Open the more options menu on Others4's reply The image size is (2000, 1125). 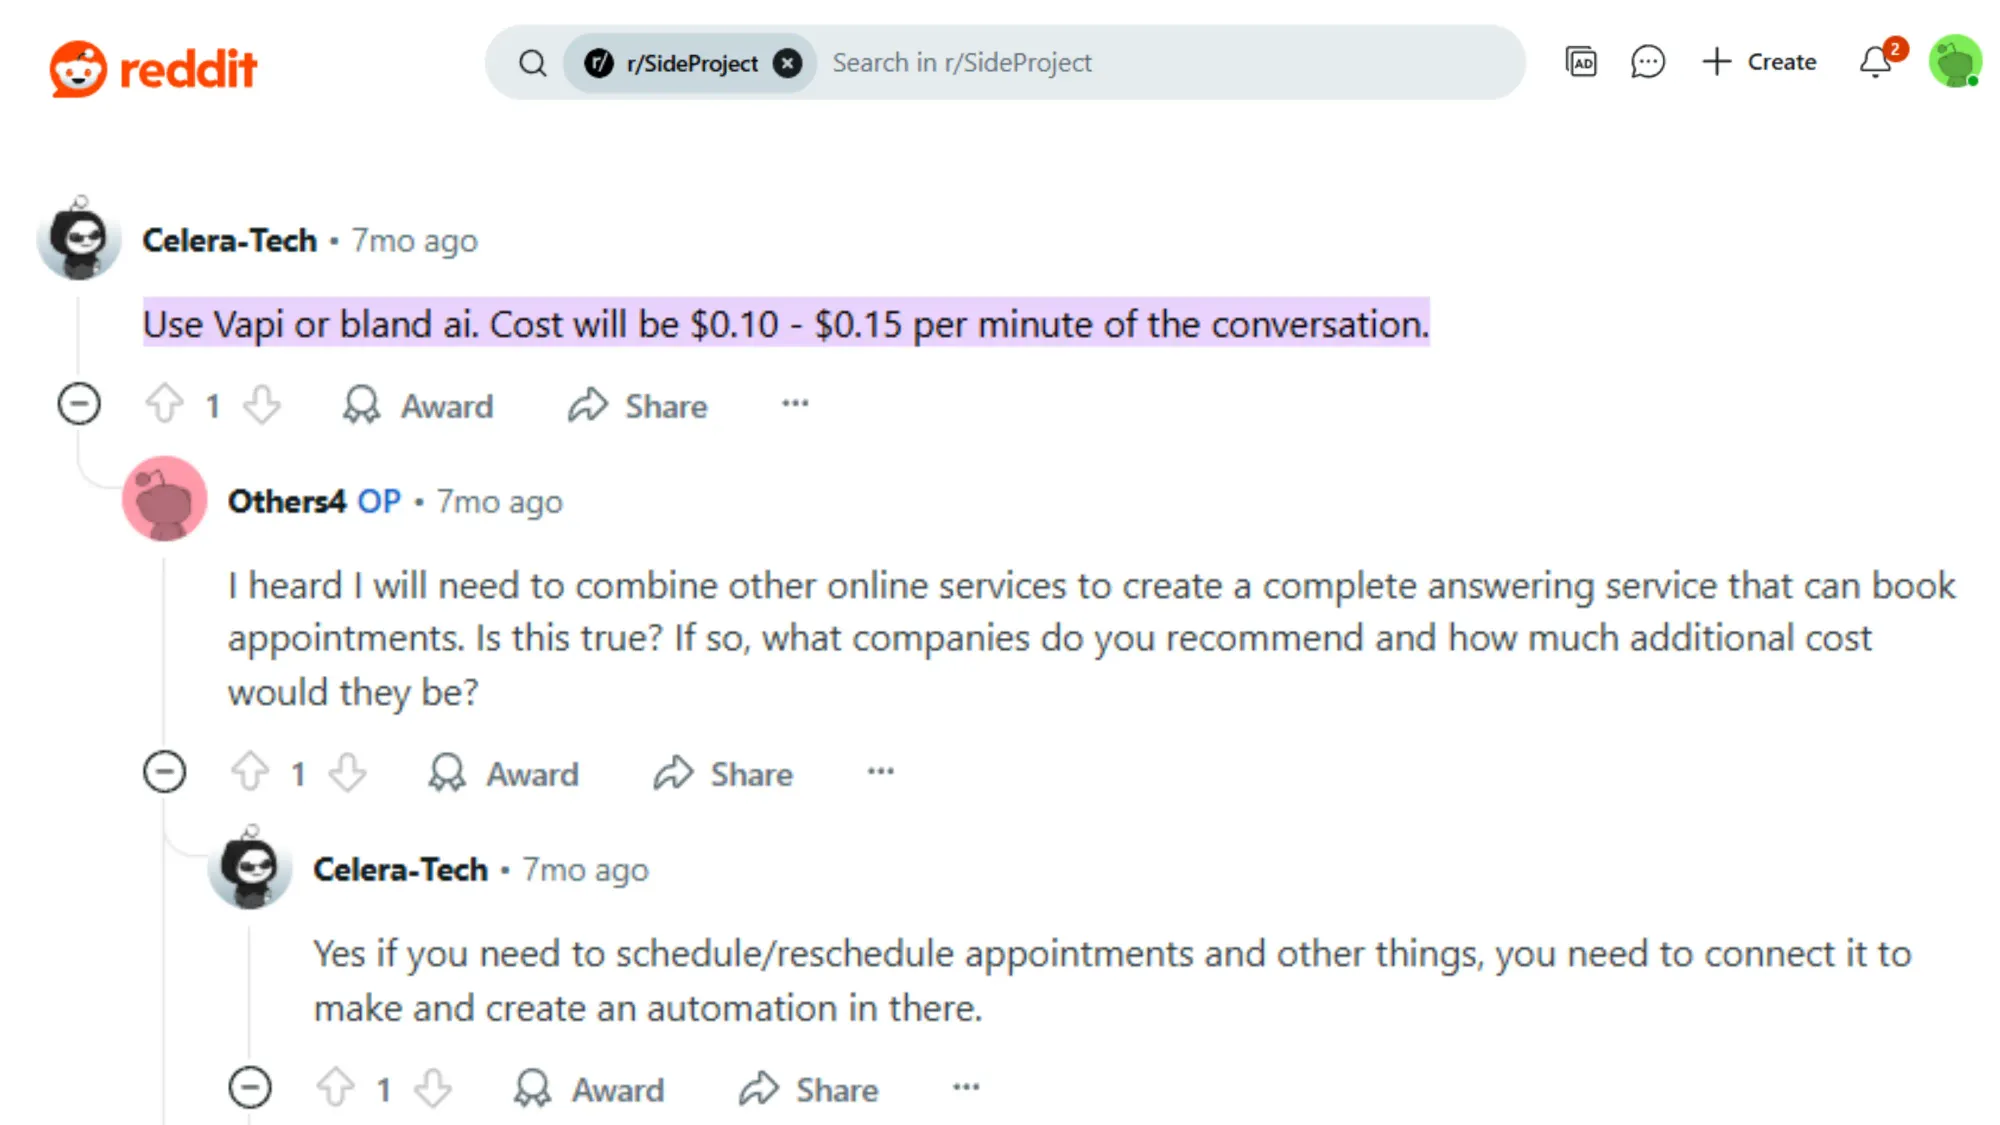[880, 772]
